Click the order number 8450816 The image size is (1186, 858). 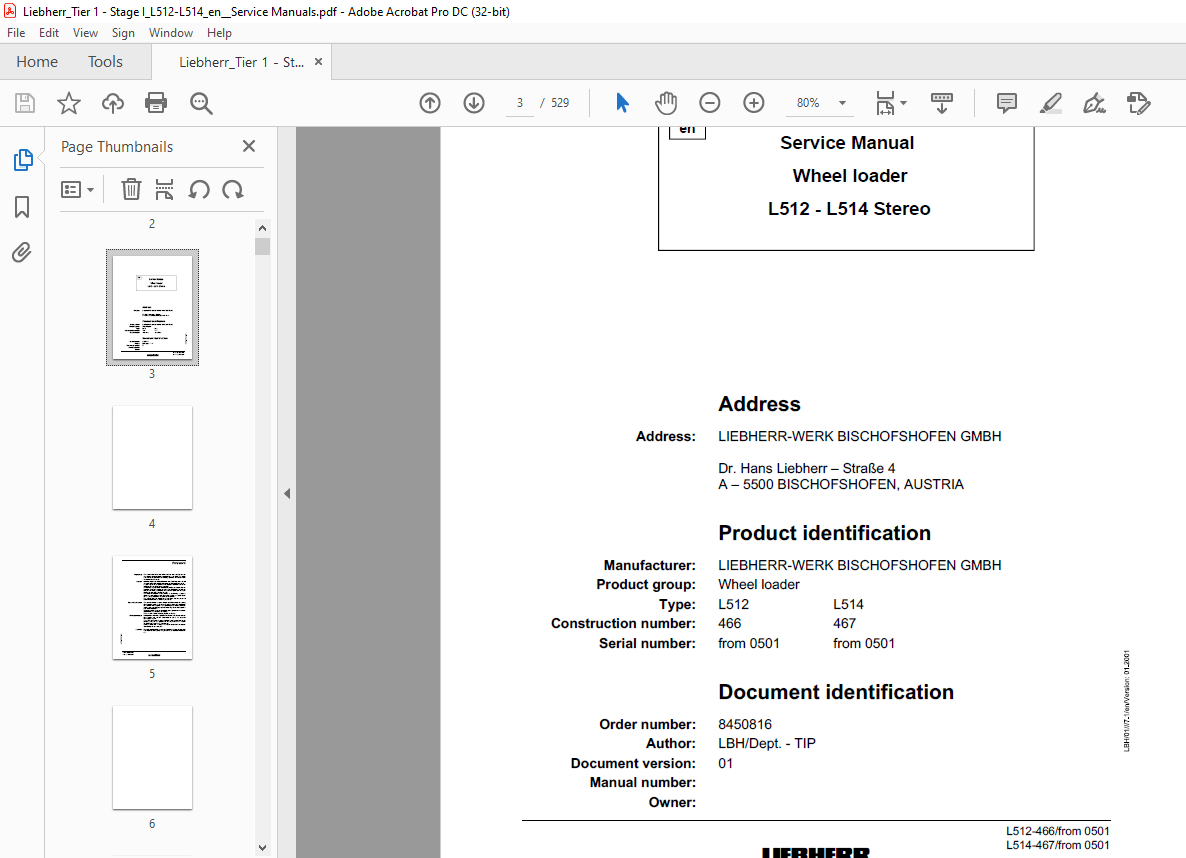745,724
